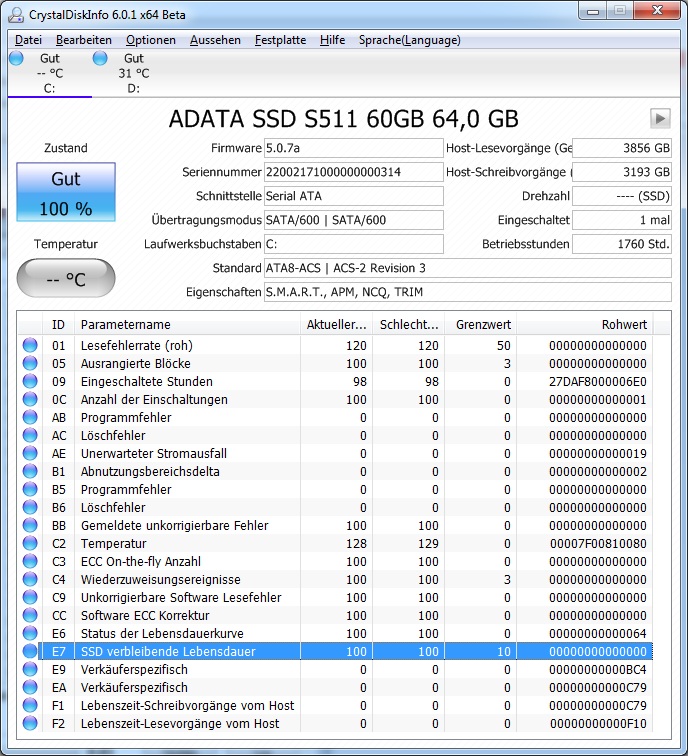Select the D: drive tab at 31 °C
This screenshot has width=688, height=756.
(134, 73)
